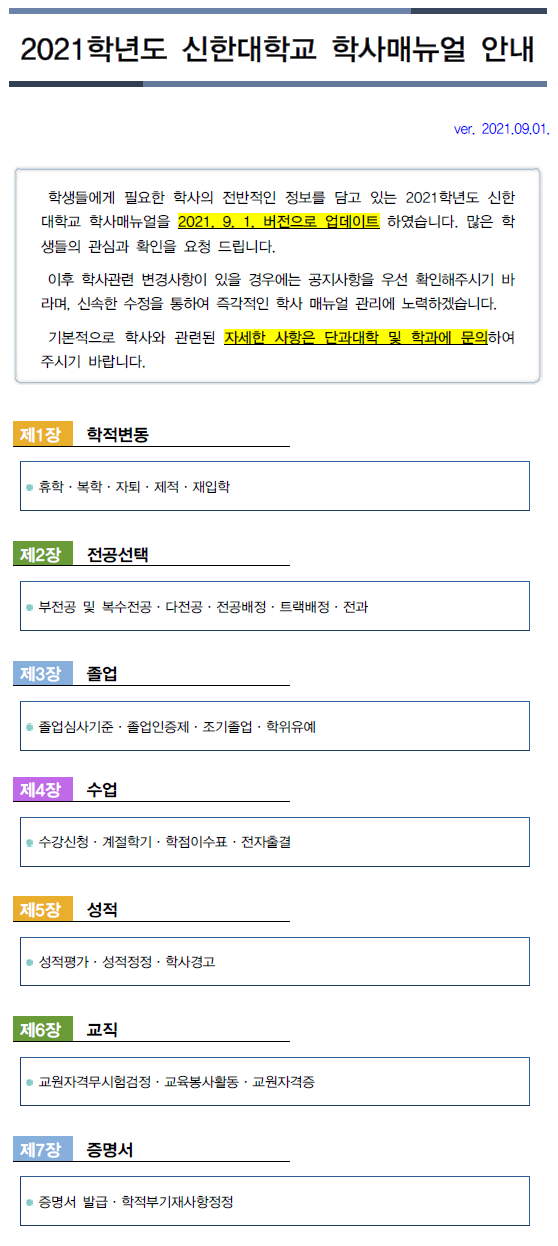
Task: Click highlighted text 2021. 9. 1. 버전으로 업데이트
Action: coord(278,221)
